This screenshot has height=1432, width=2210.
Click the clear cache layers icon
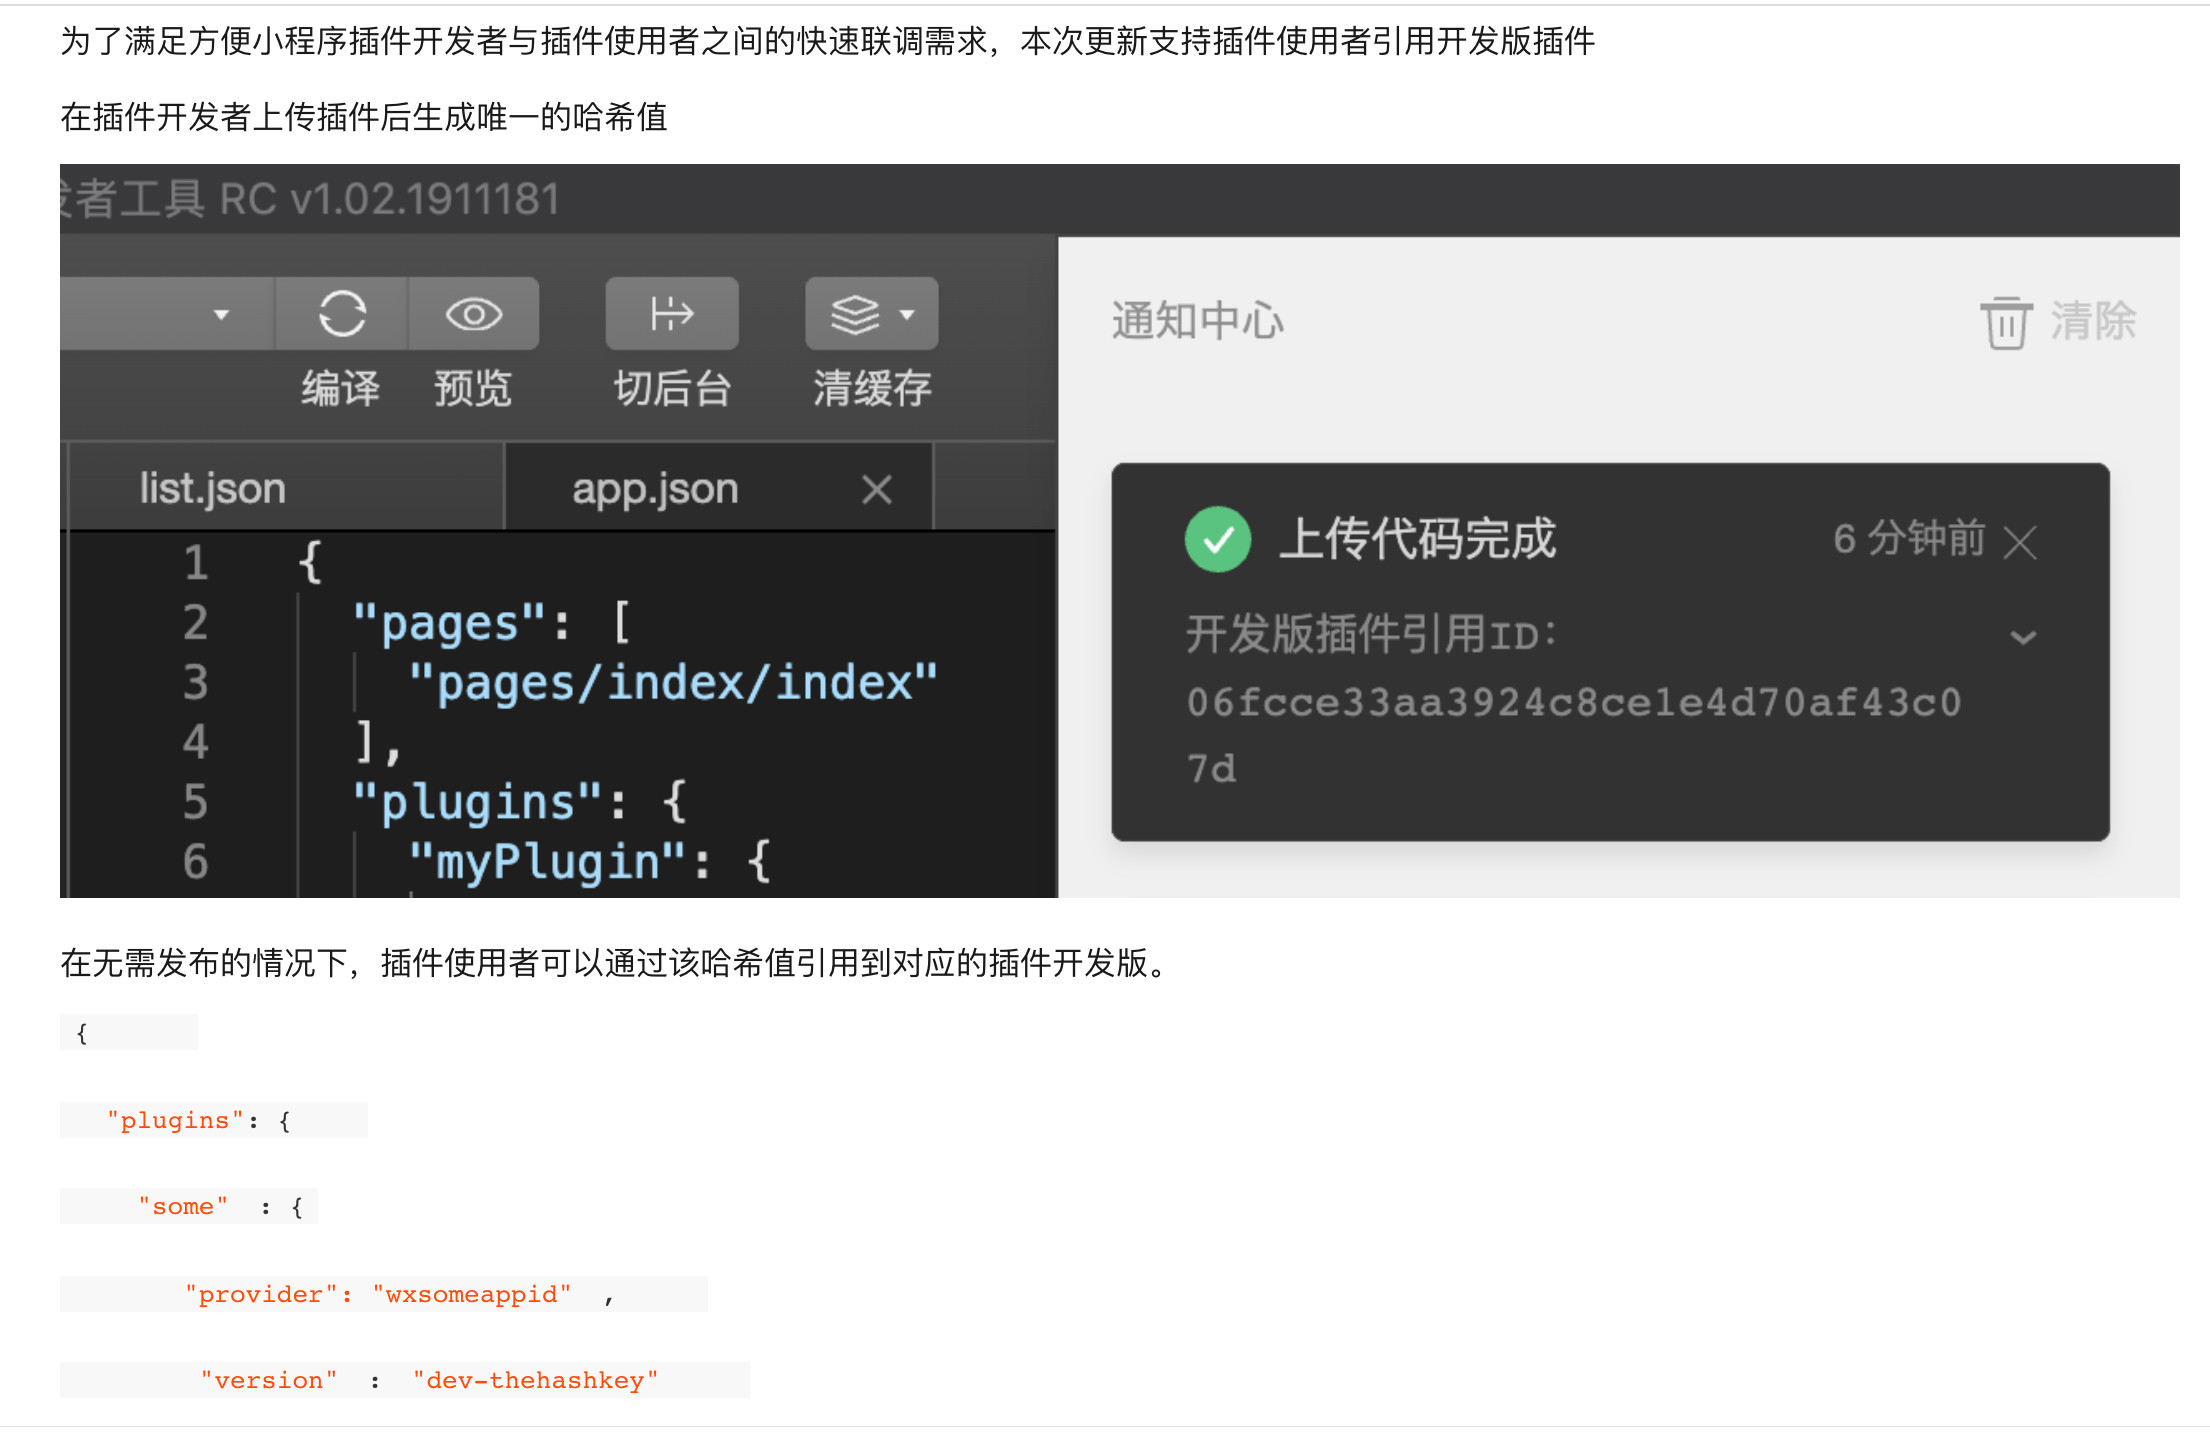[856, 314]
